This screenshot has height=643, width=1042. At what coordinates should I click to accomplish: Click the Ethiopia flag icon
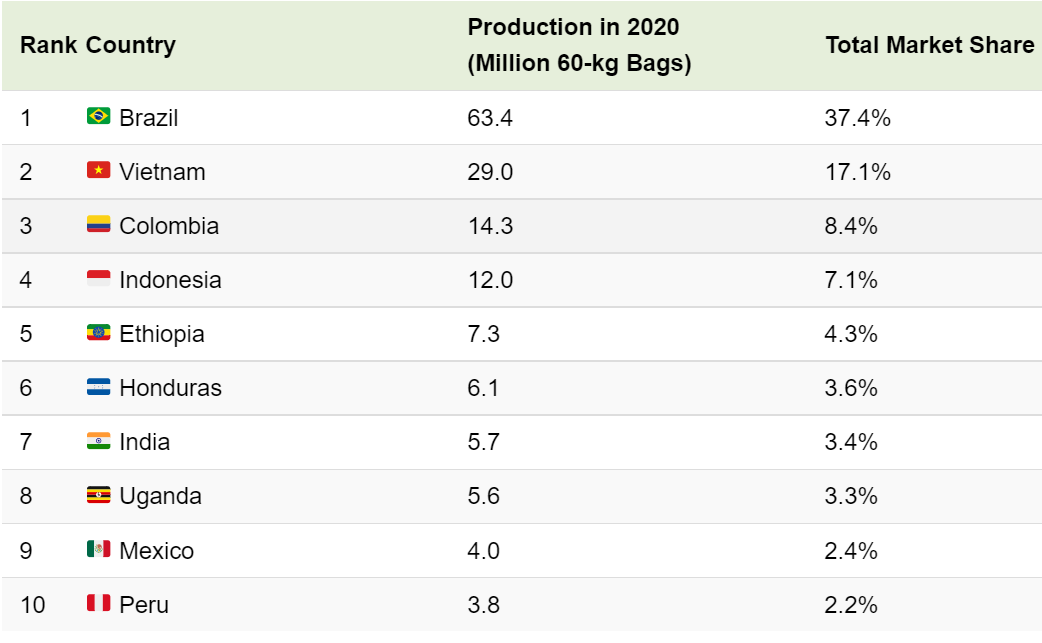[98, 333]
